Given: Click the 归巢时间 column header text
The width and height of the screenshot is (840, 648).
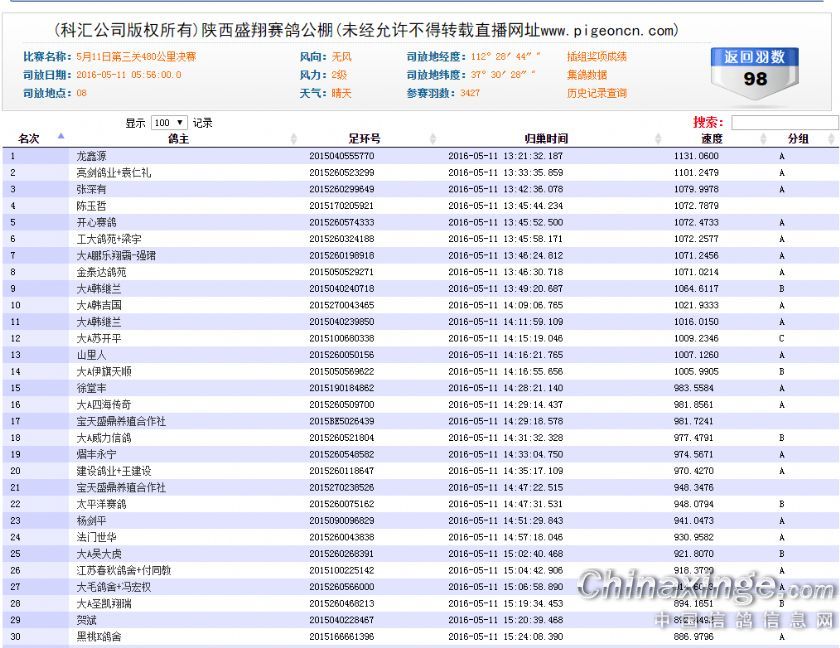Looking at the screenshot, I should click(546, 139).
